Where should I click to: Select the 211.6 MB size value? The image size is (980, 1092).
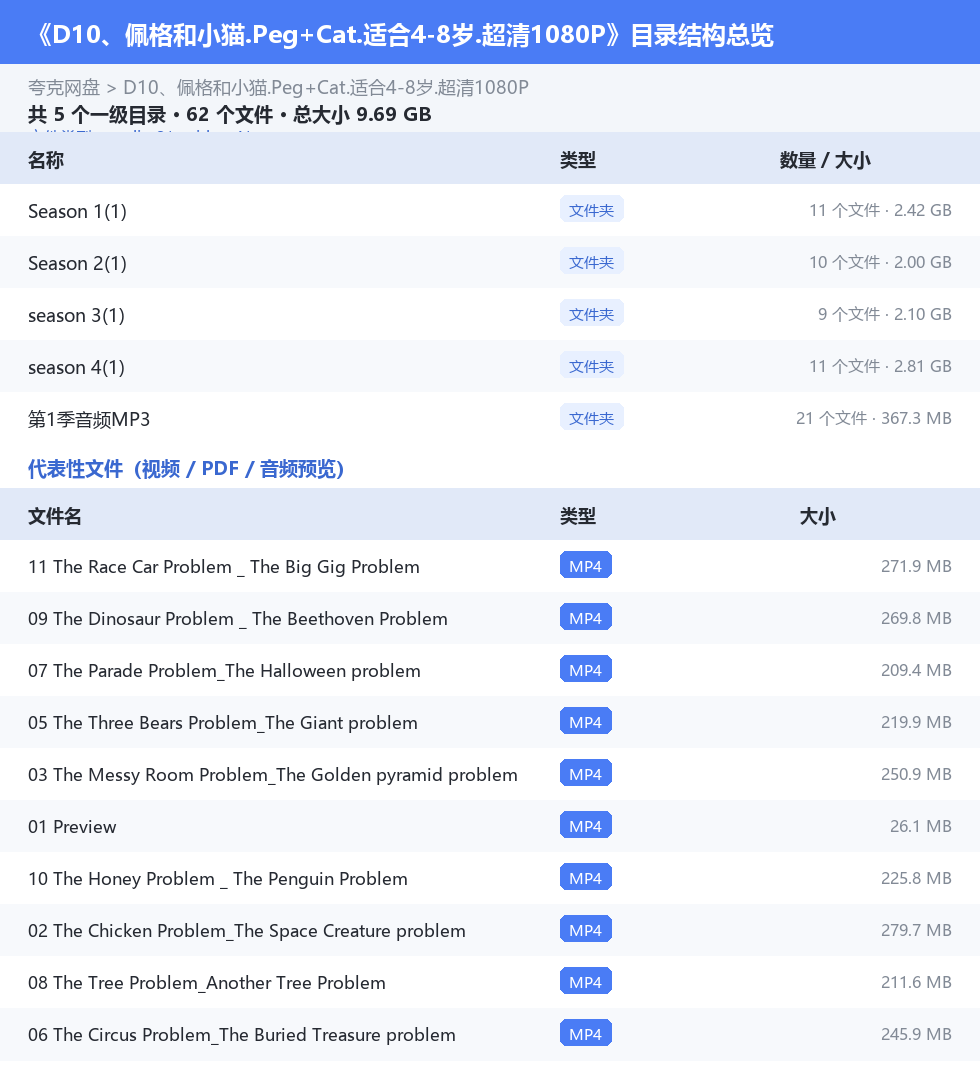tap(916, 982)
